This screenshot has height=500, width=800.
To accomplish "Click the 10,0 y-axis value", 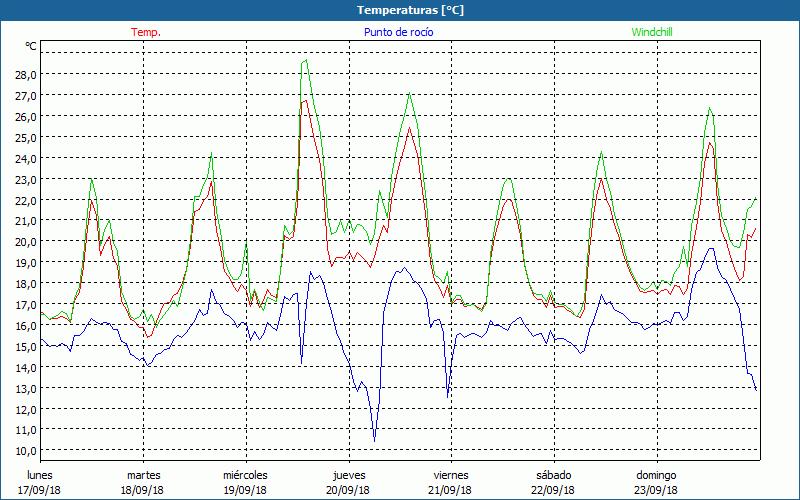I will [x=25, y=451].
